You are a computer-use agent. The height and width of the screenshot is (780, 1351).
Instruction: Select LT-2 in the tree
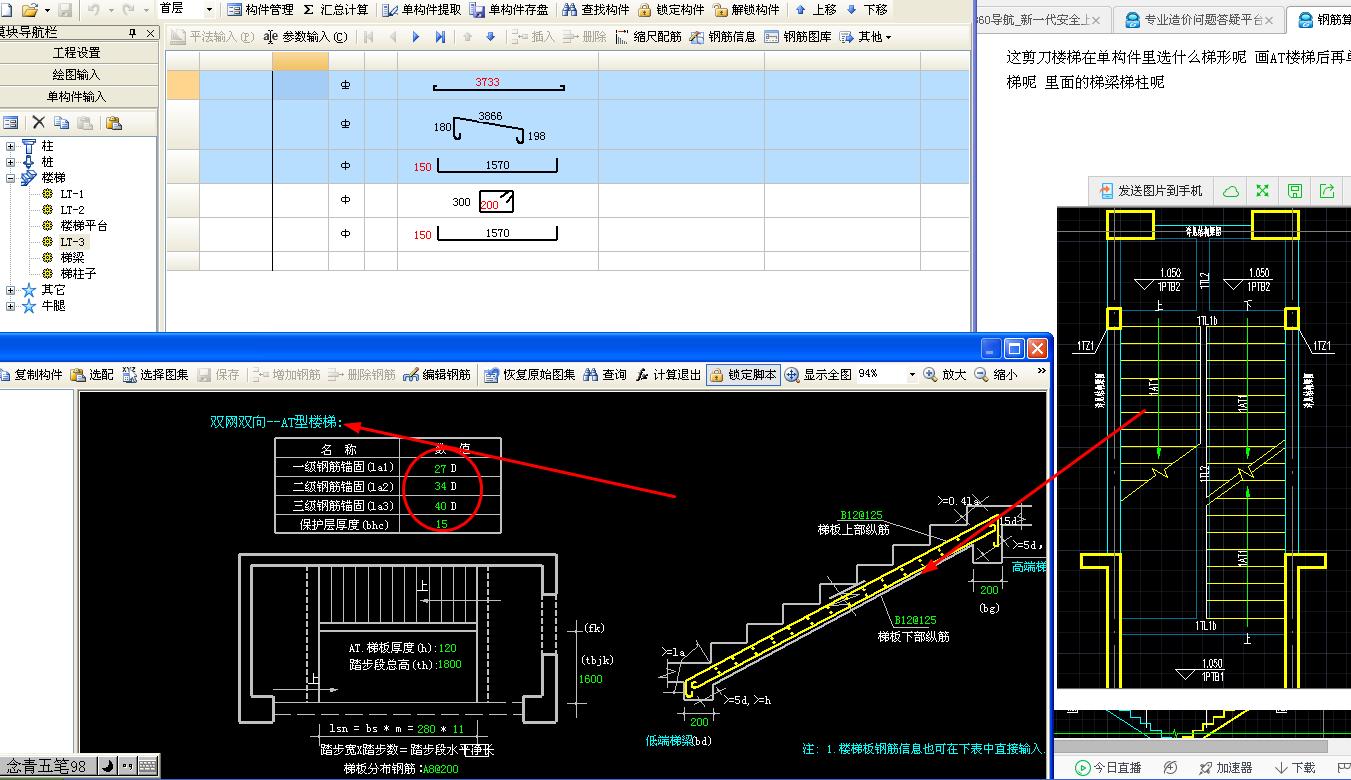click(72, 210)
